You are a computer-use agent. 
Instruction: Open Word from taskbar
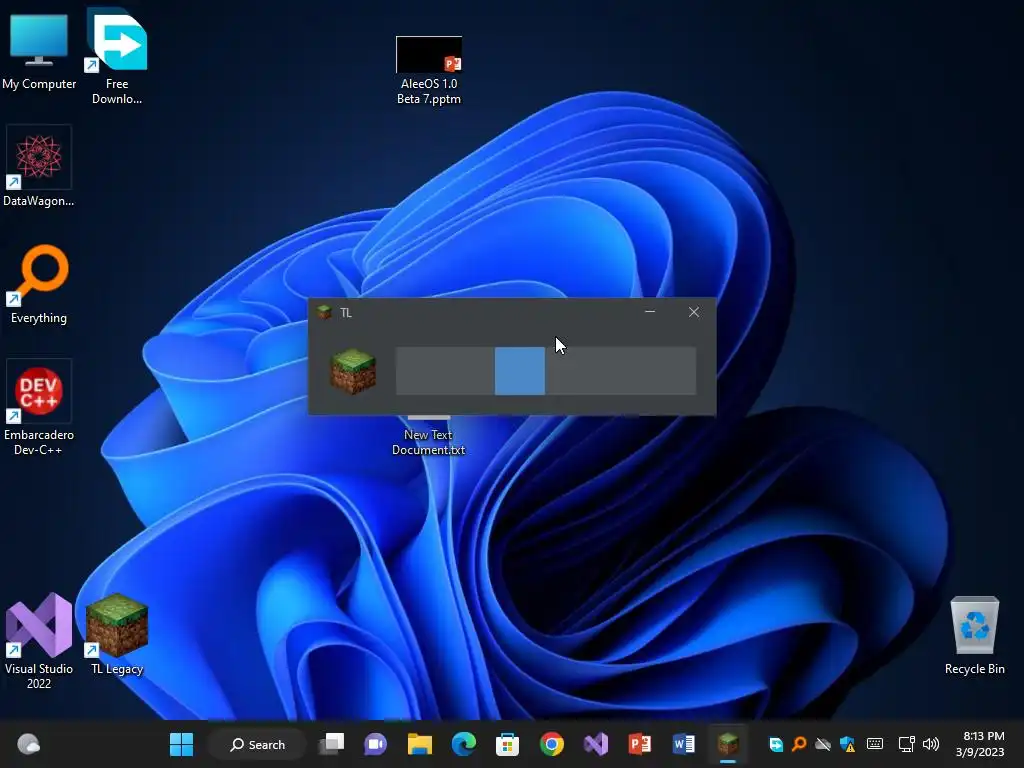click(684, 744)
